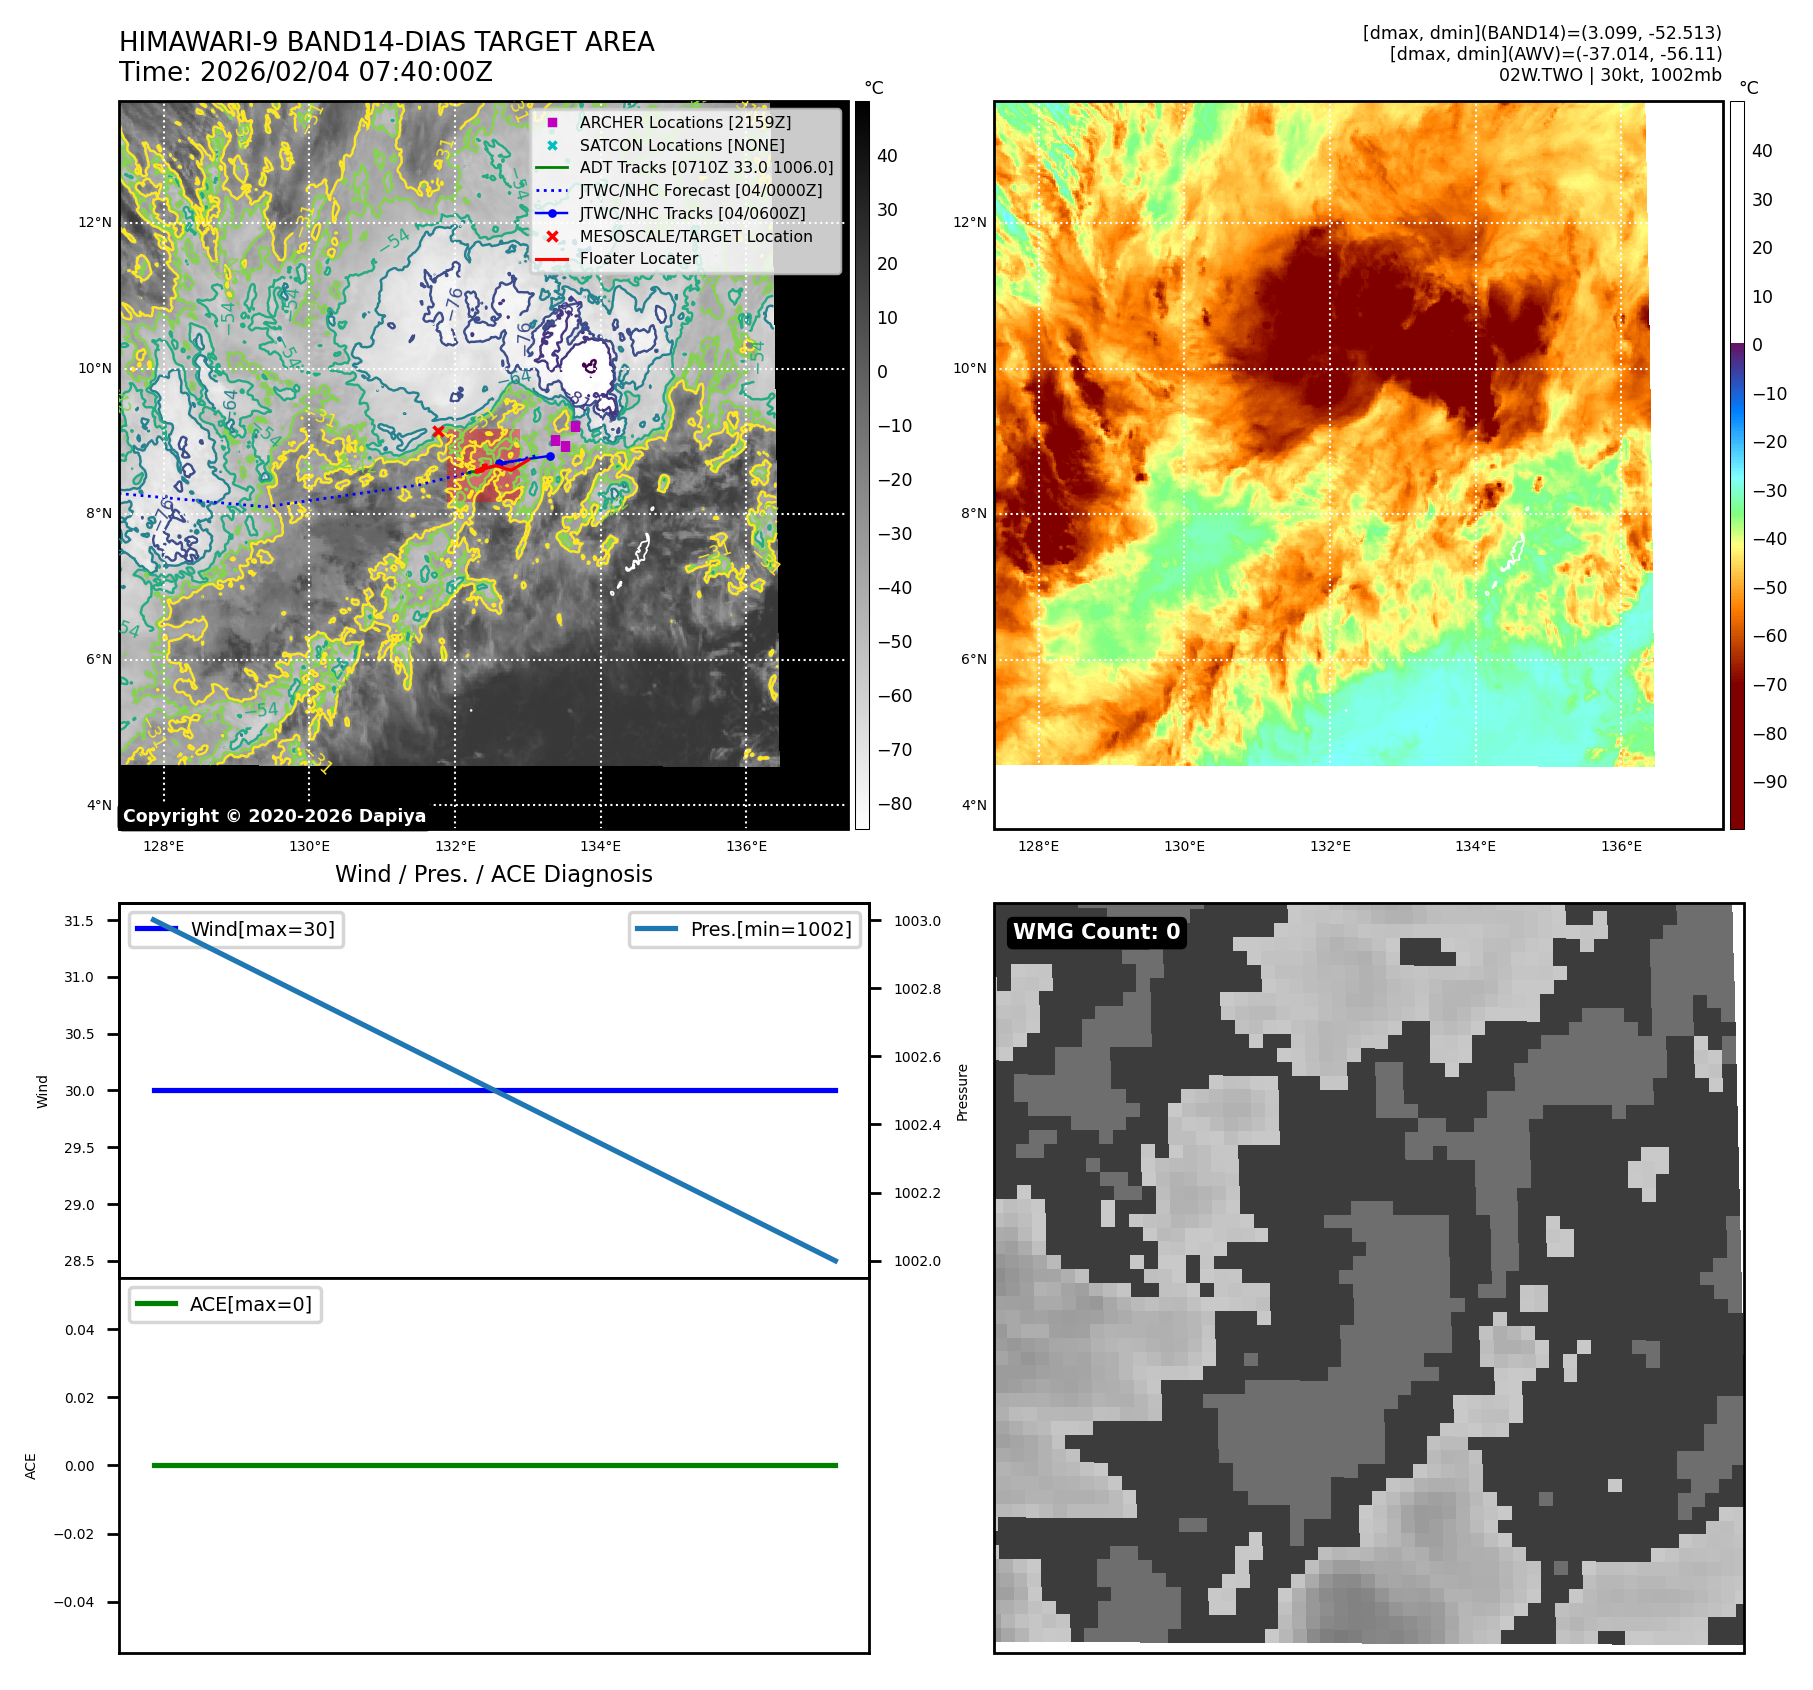The height and width of the screenshot is (1690, 1813).
Task: Click the WMG Count: 0 label
Action: [x=1096, y=932]
